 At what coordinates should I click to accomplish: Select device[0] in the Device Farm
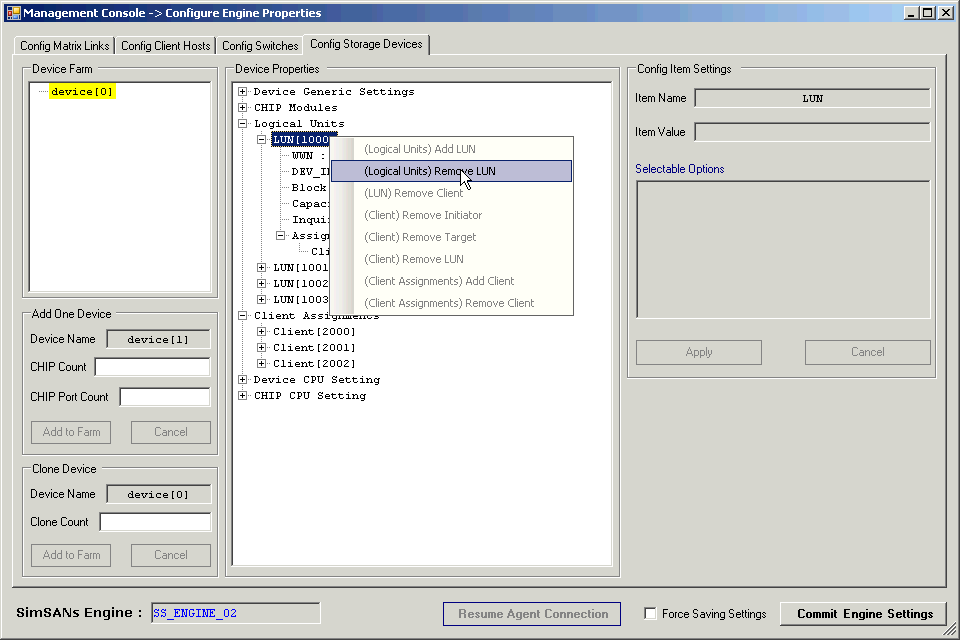pos(82,91)
